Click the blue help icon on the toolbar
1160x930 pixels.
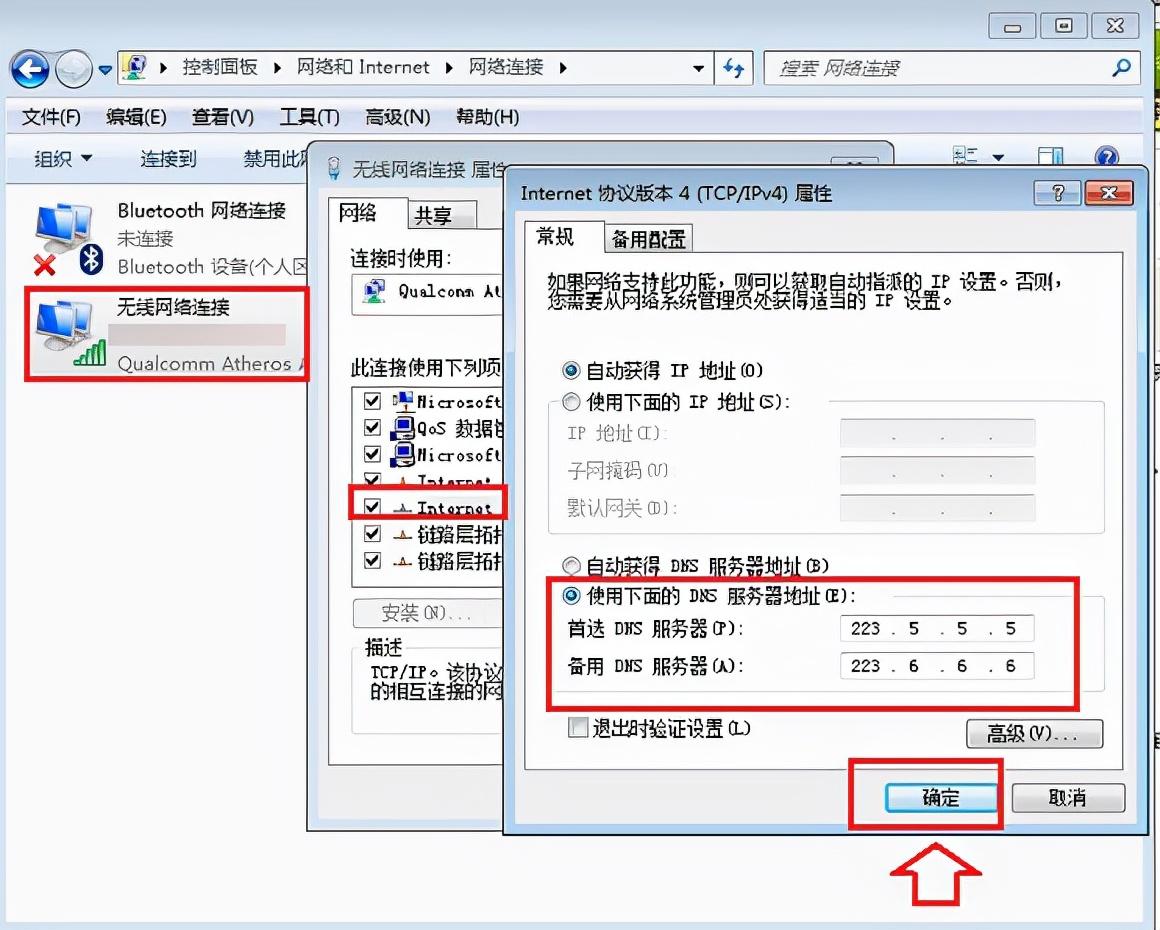pos(1106,157)
